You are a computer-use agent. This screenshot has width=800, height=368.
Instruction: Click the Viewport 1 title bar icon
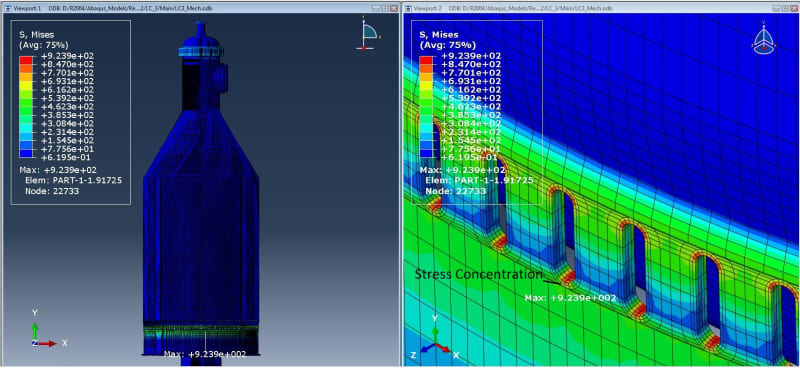click(7, 9)
